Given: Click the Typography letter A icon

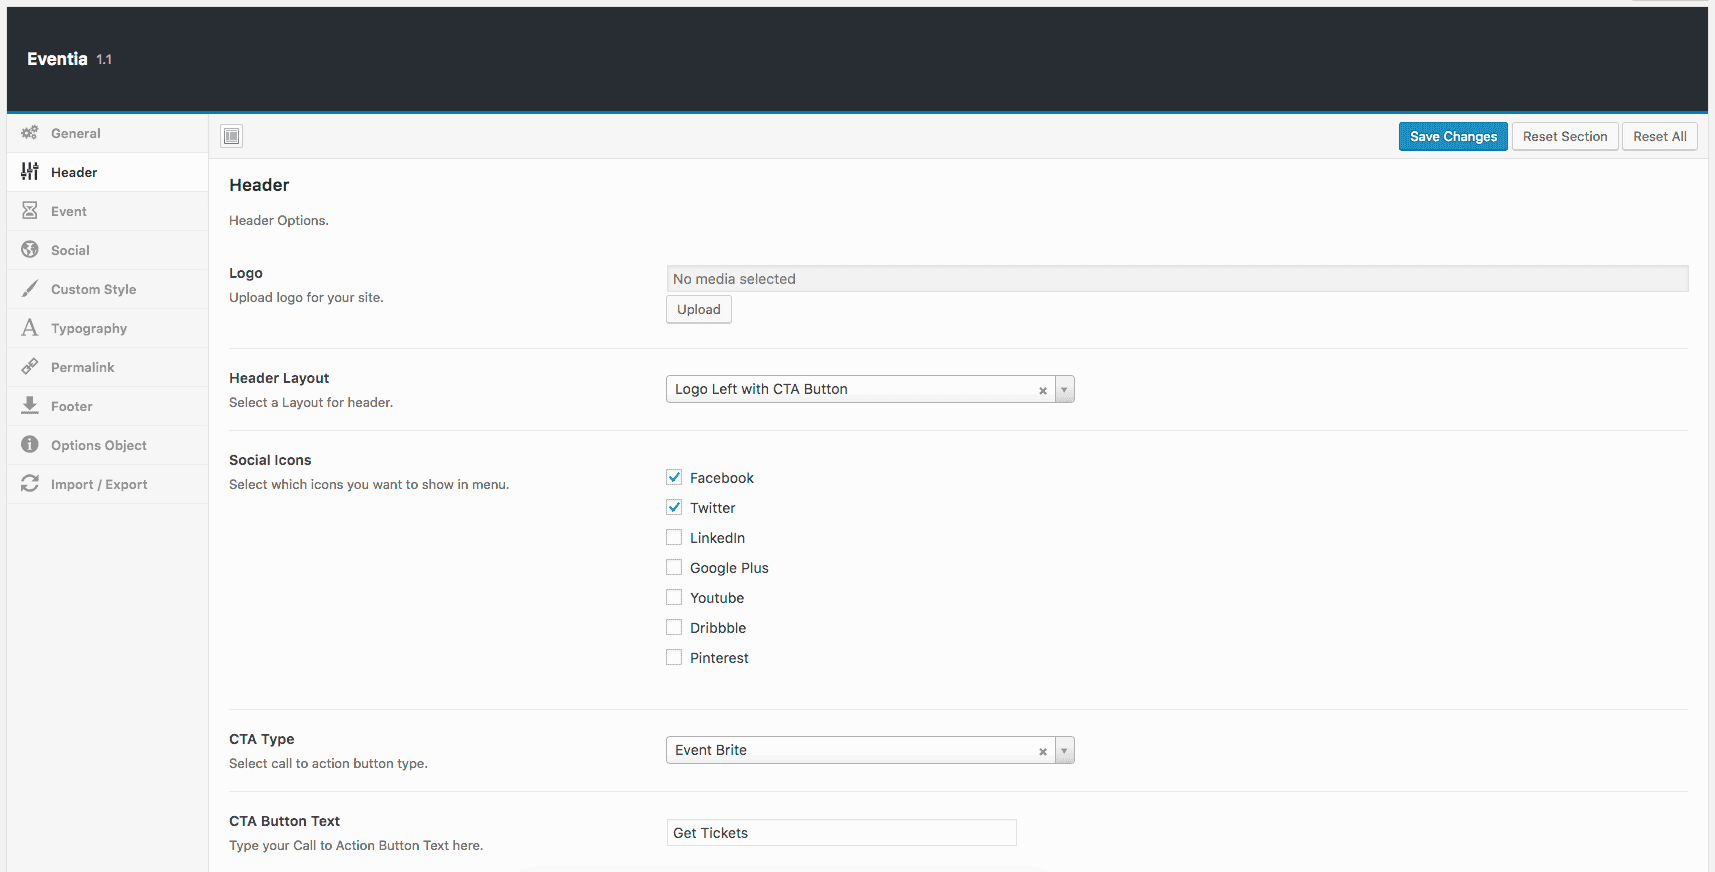Looking at the screenshot, I should tap(30, 328).
